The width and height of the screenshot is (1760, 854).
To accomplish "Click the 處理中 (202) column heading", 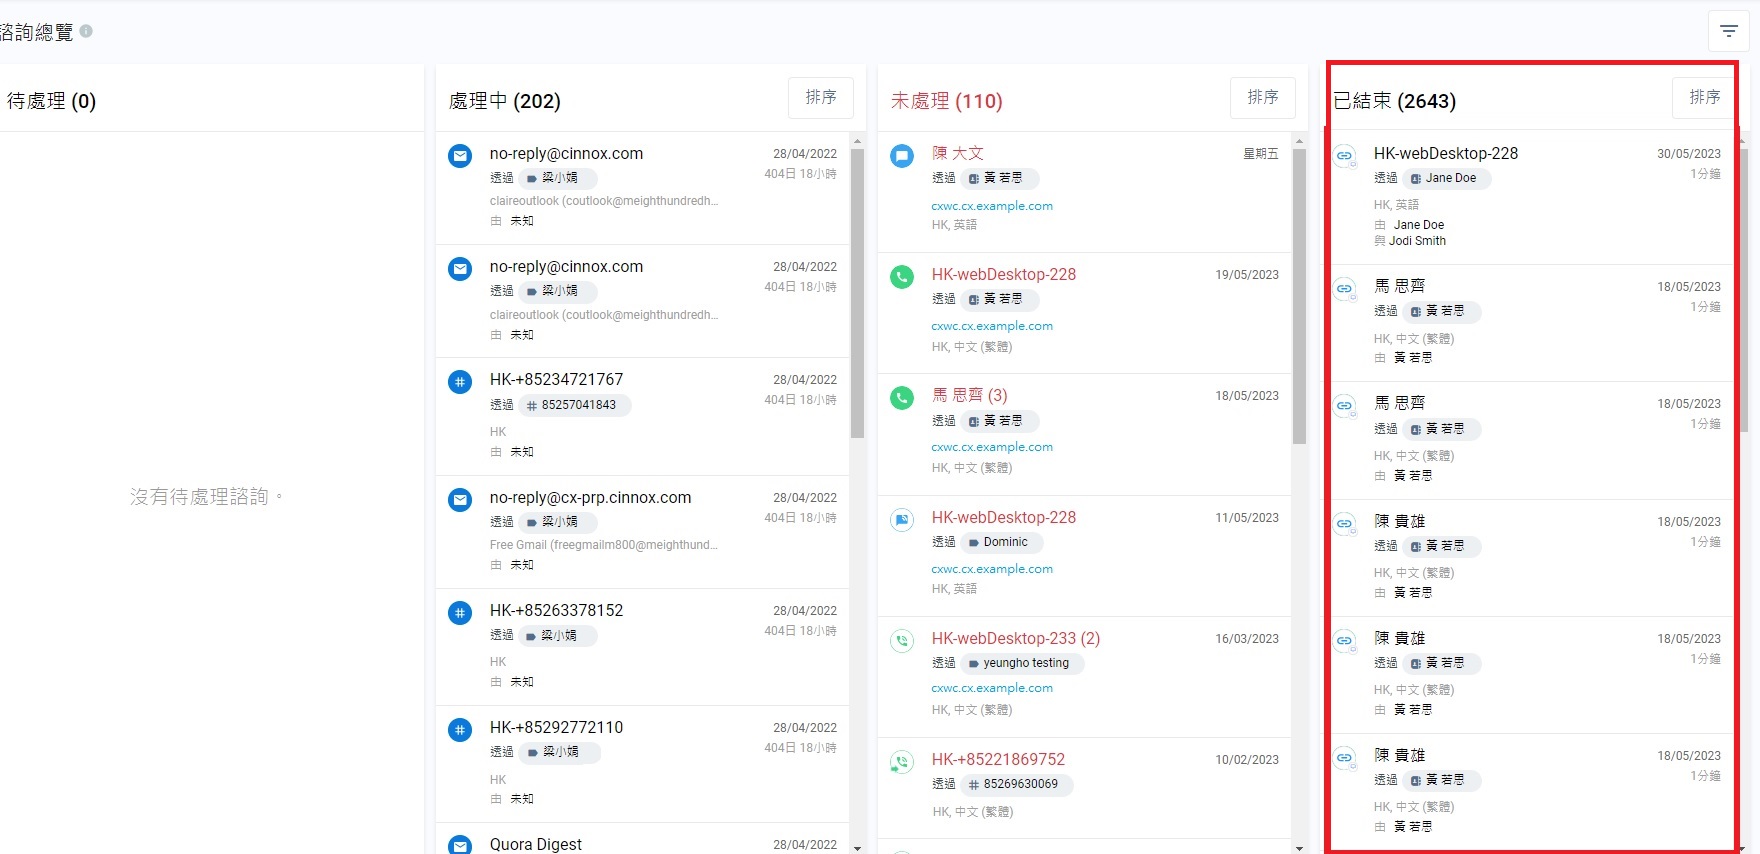I will click(504, 101).
